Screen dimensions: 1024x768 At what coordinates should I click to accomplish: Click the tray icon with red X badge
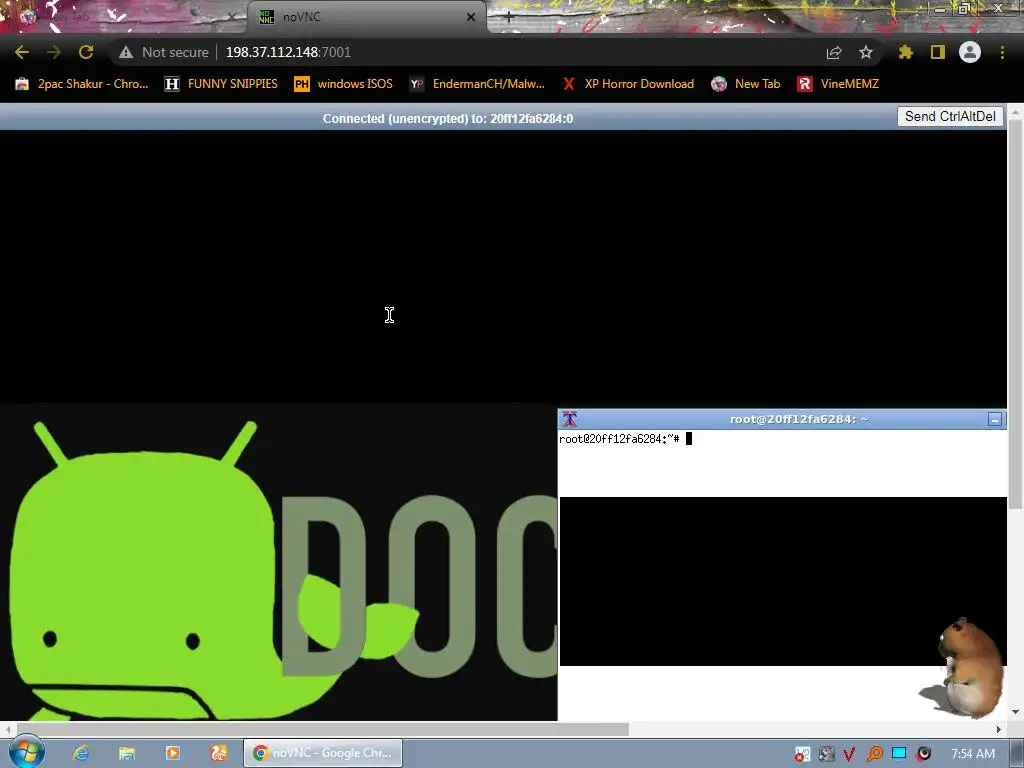[802, 754]
